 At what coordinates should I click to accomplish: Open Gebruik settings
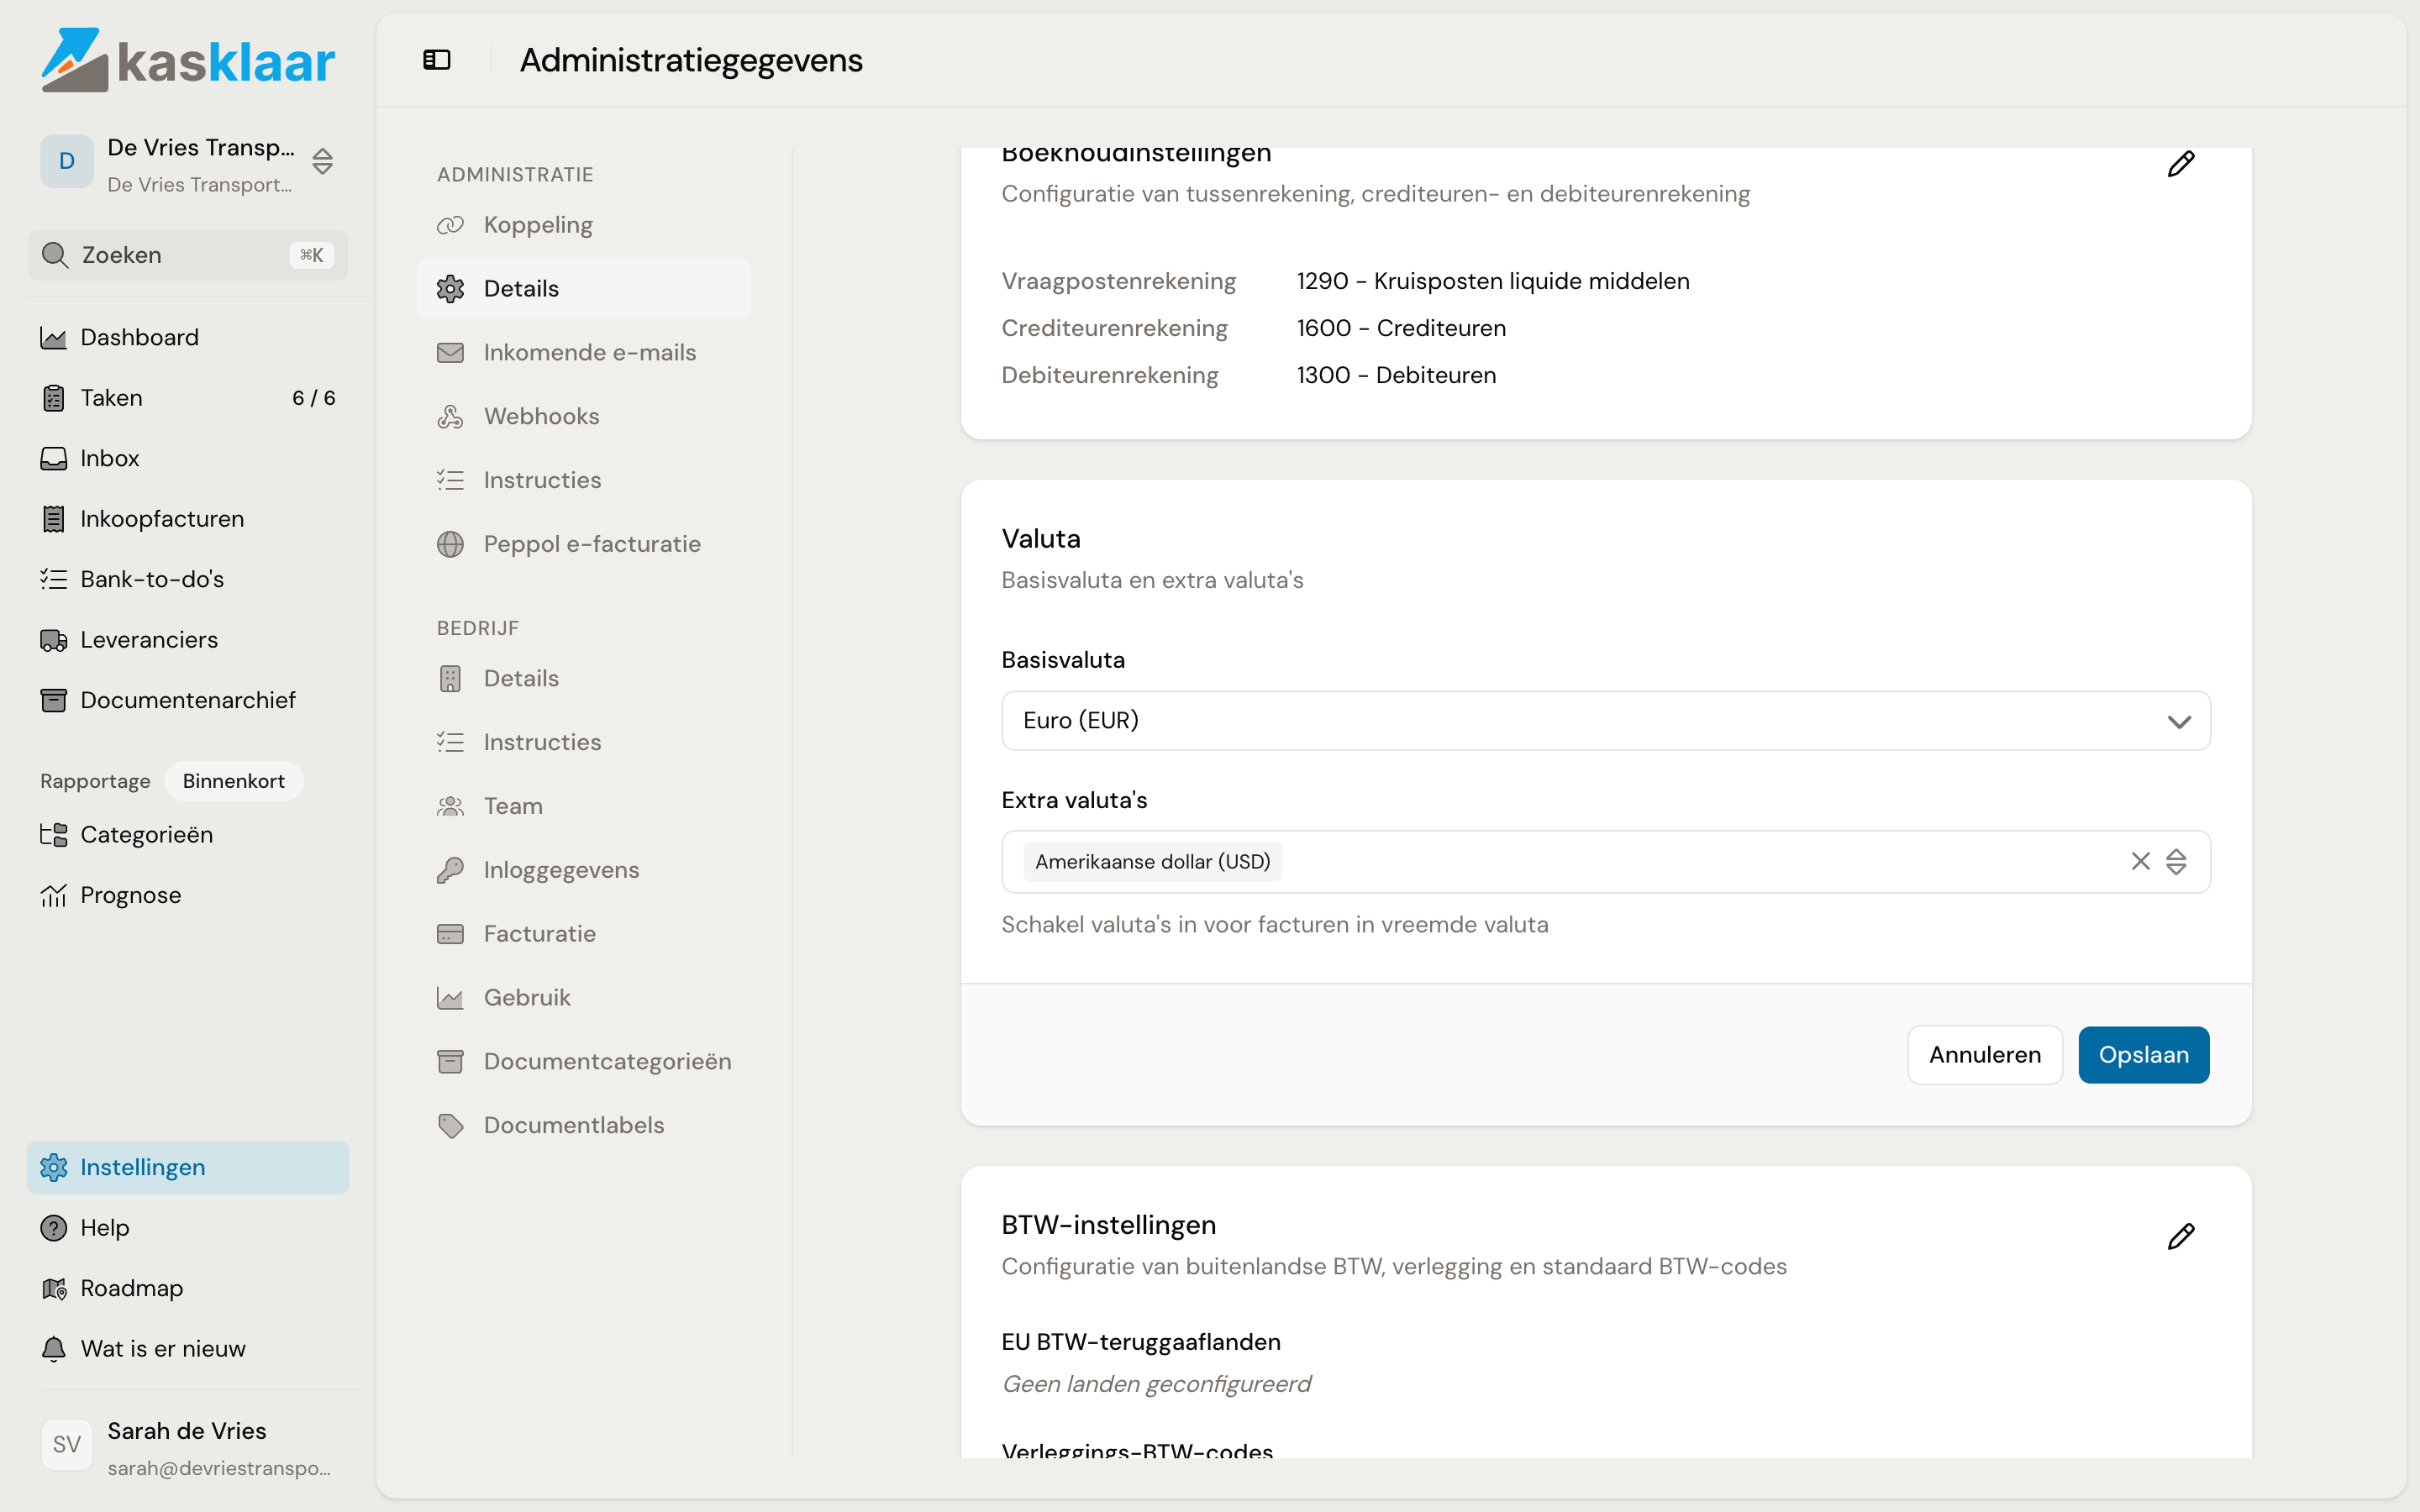584,998
